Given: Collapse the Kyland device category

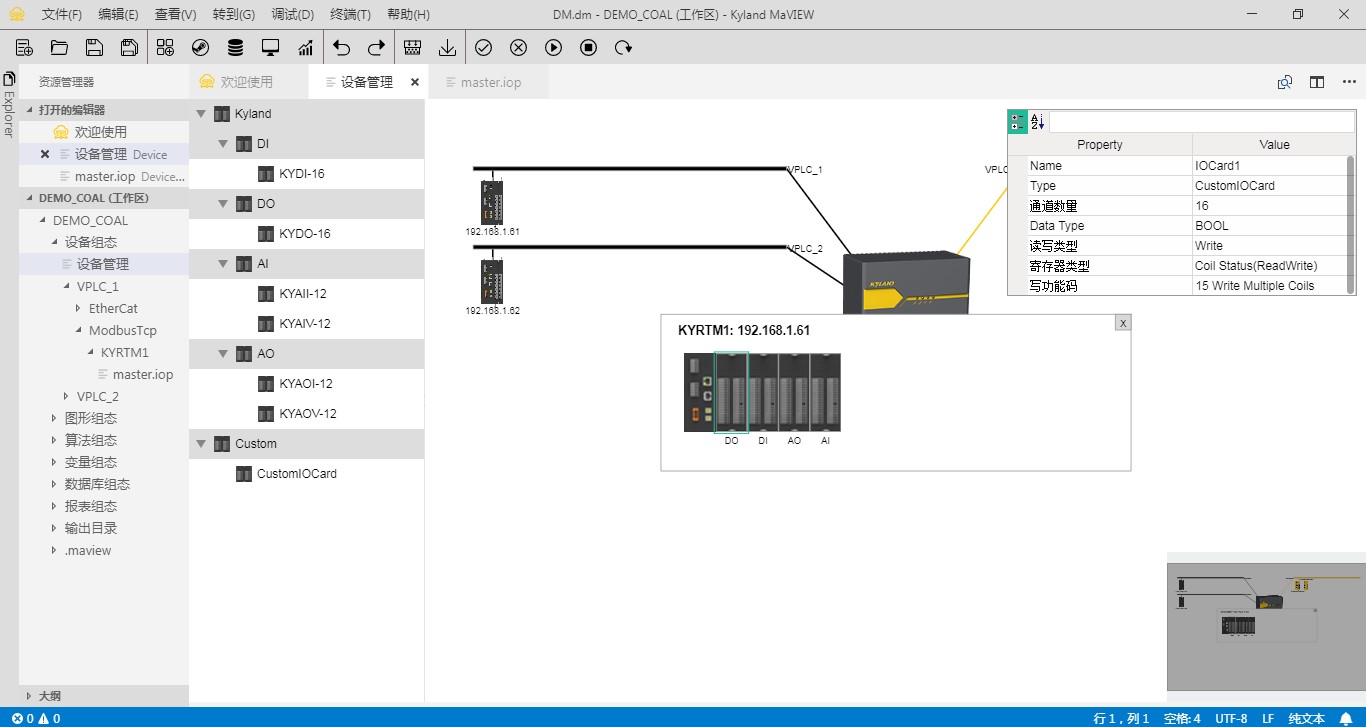Looking at the screenshot, I should pyautogui.click(x=201, y=114).
